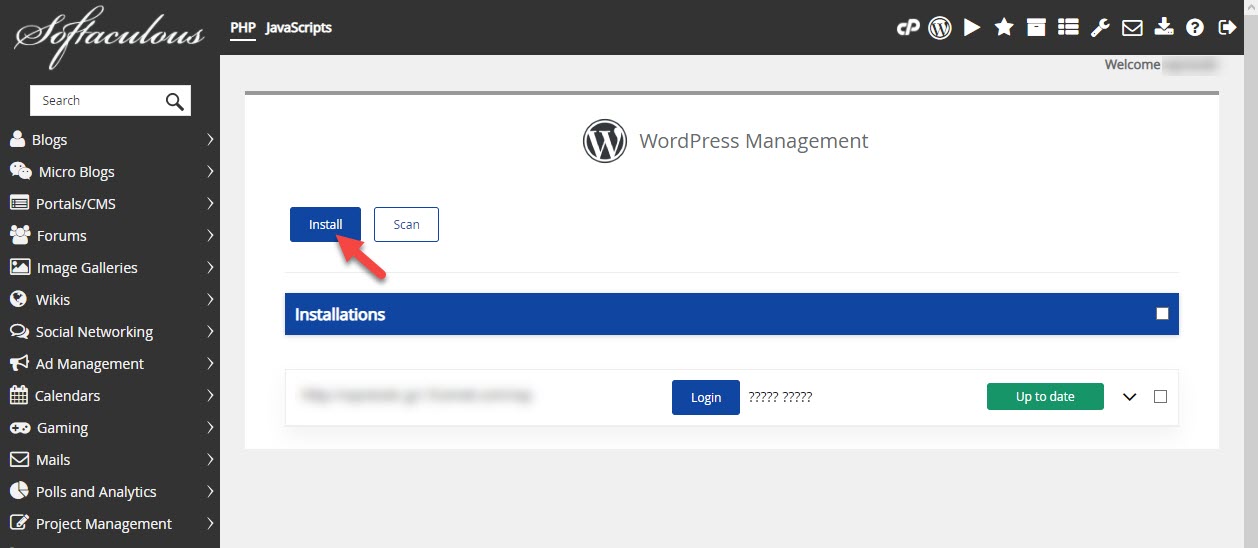
Task: Click the WordPress logo beside WordPress Management
Action: tap(604, 141)
